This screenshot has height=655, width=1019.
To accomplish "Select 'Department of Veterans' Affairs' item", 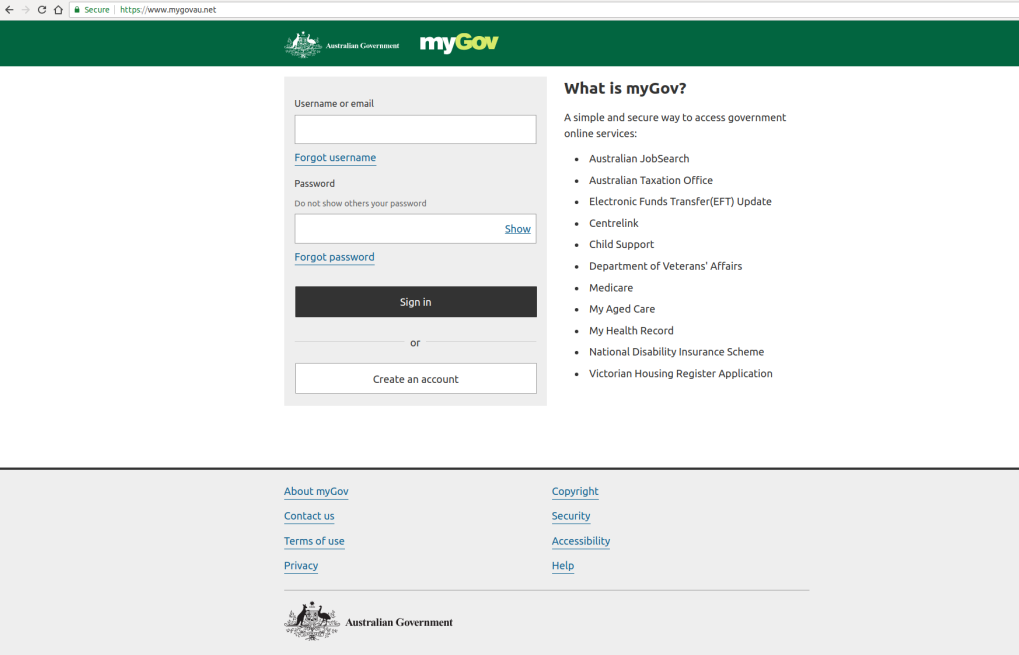I will tap(665, 266).
